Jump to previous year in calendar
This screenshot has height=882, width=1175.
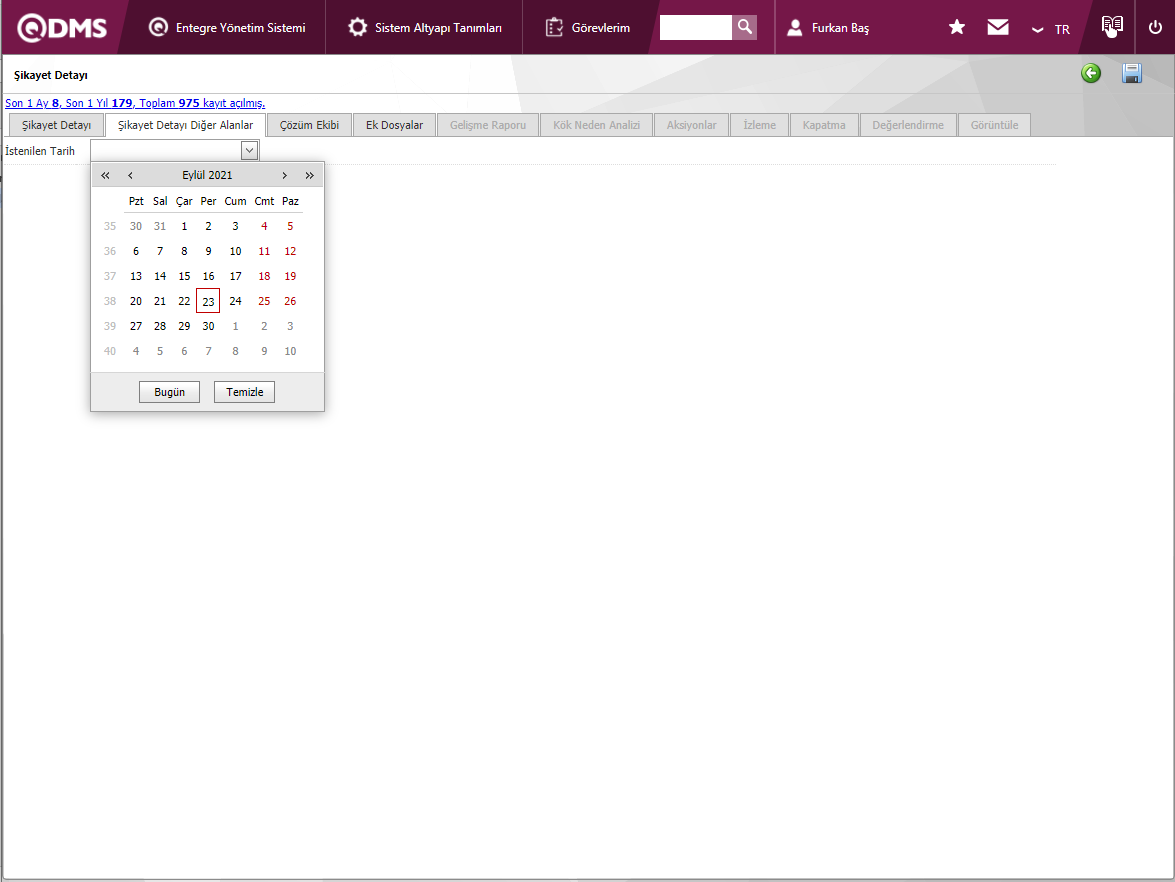(x=105, y=175)
